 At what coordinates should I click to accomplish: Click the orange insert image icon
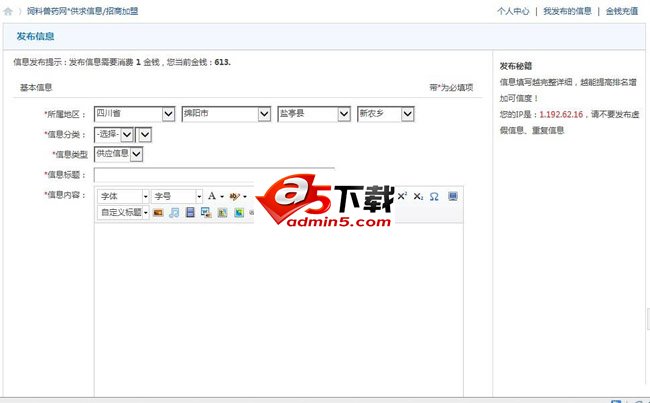tap(158, 213)
